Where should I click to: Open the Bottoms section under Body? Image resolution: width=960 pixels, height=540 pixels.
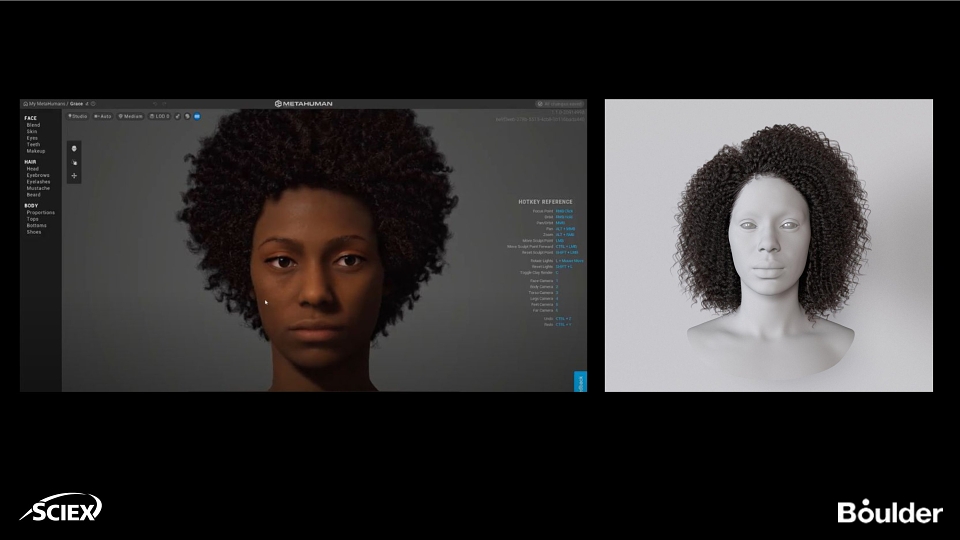pos(36,225)
